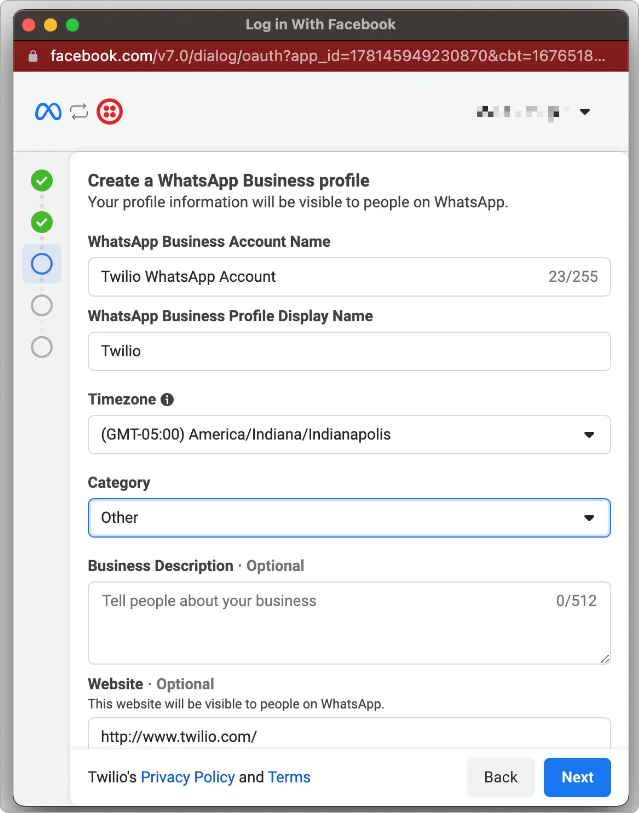
Task: Select the second completed step checkmark
Action: click(41, 222)
